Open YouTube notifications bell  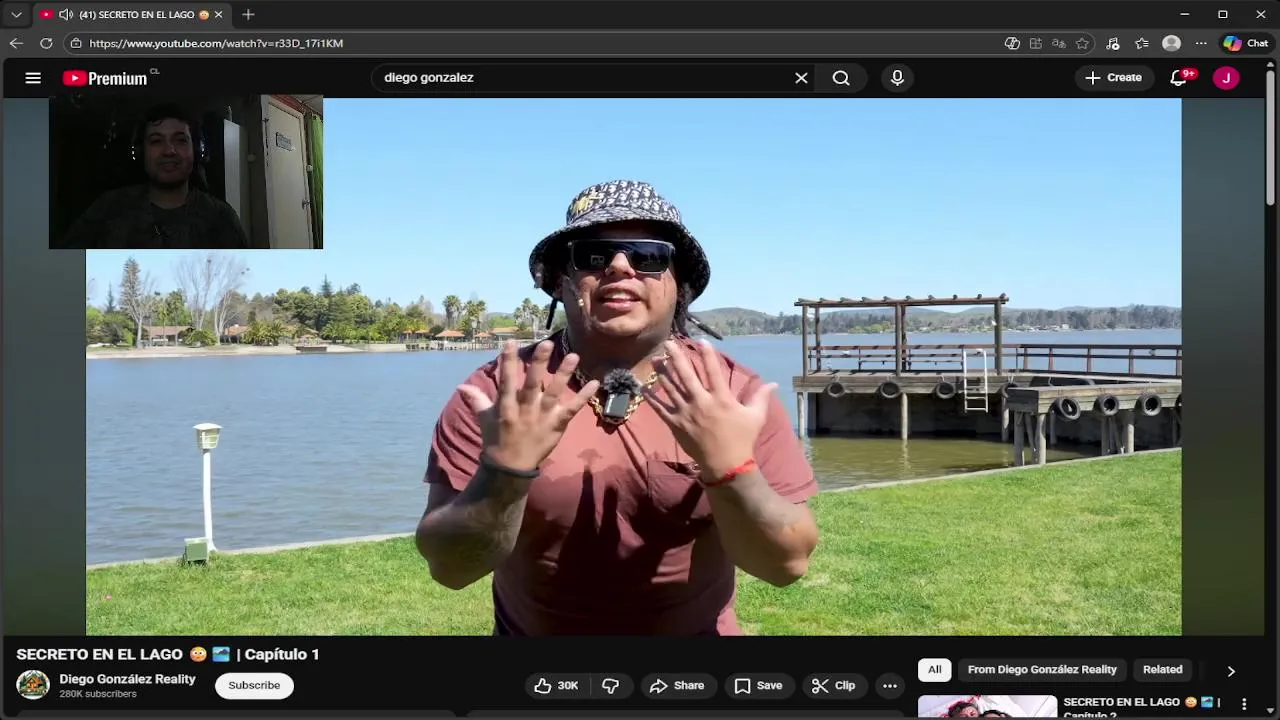(1179, 78)
